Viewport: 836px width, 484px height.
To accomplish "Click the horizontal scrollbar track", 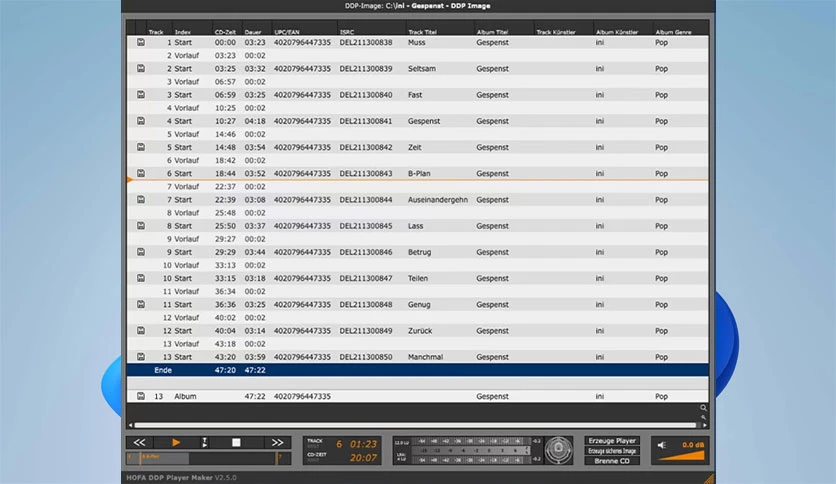I will pos(415,425).
